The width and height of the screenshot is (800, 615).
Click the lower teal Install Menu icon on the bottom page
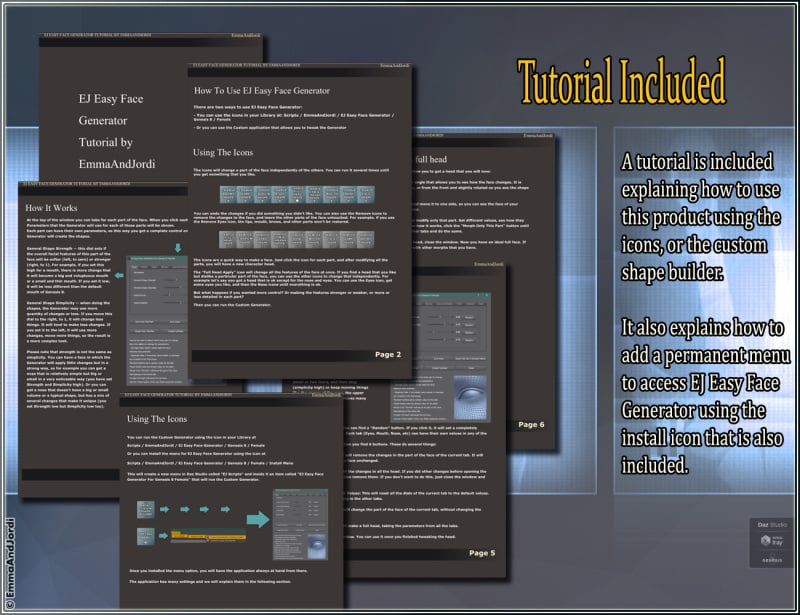click(x=146, y=536)
